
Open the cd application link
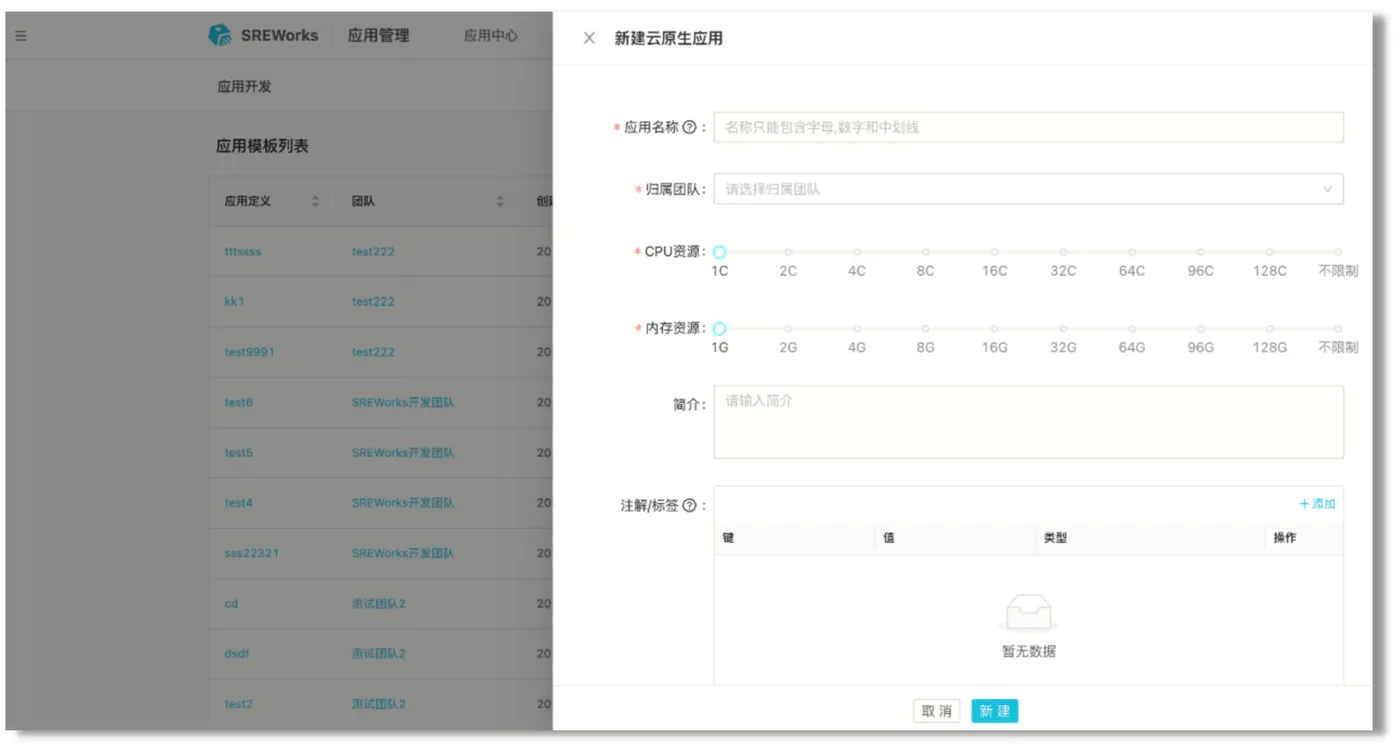pyautogui.click(x=231, y=604)
